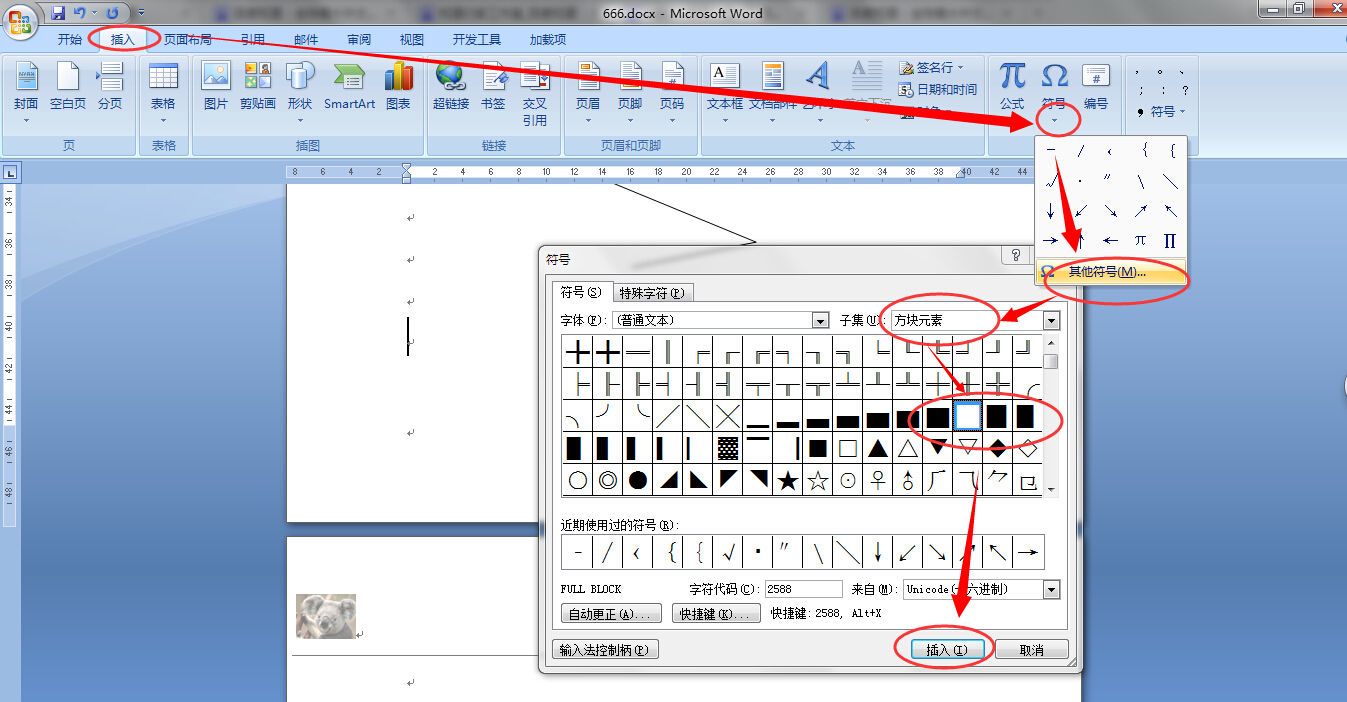This screenshot has height=702, width=1347.
Task: Select the koala image in the document
Action: [x=326, y=616]
